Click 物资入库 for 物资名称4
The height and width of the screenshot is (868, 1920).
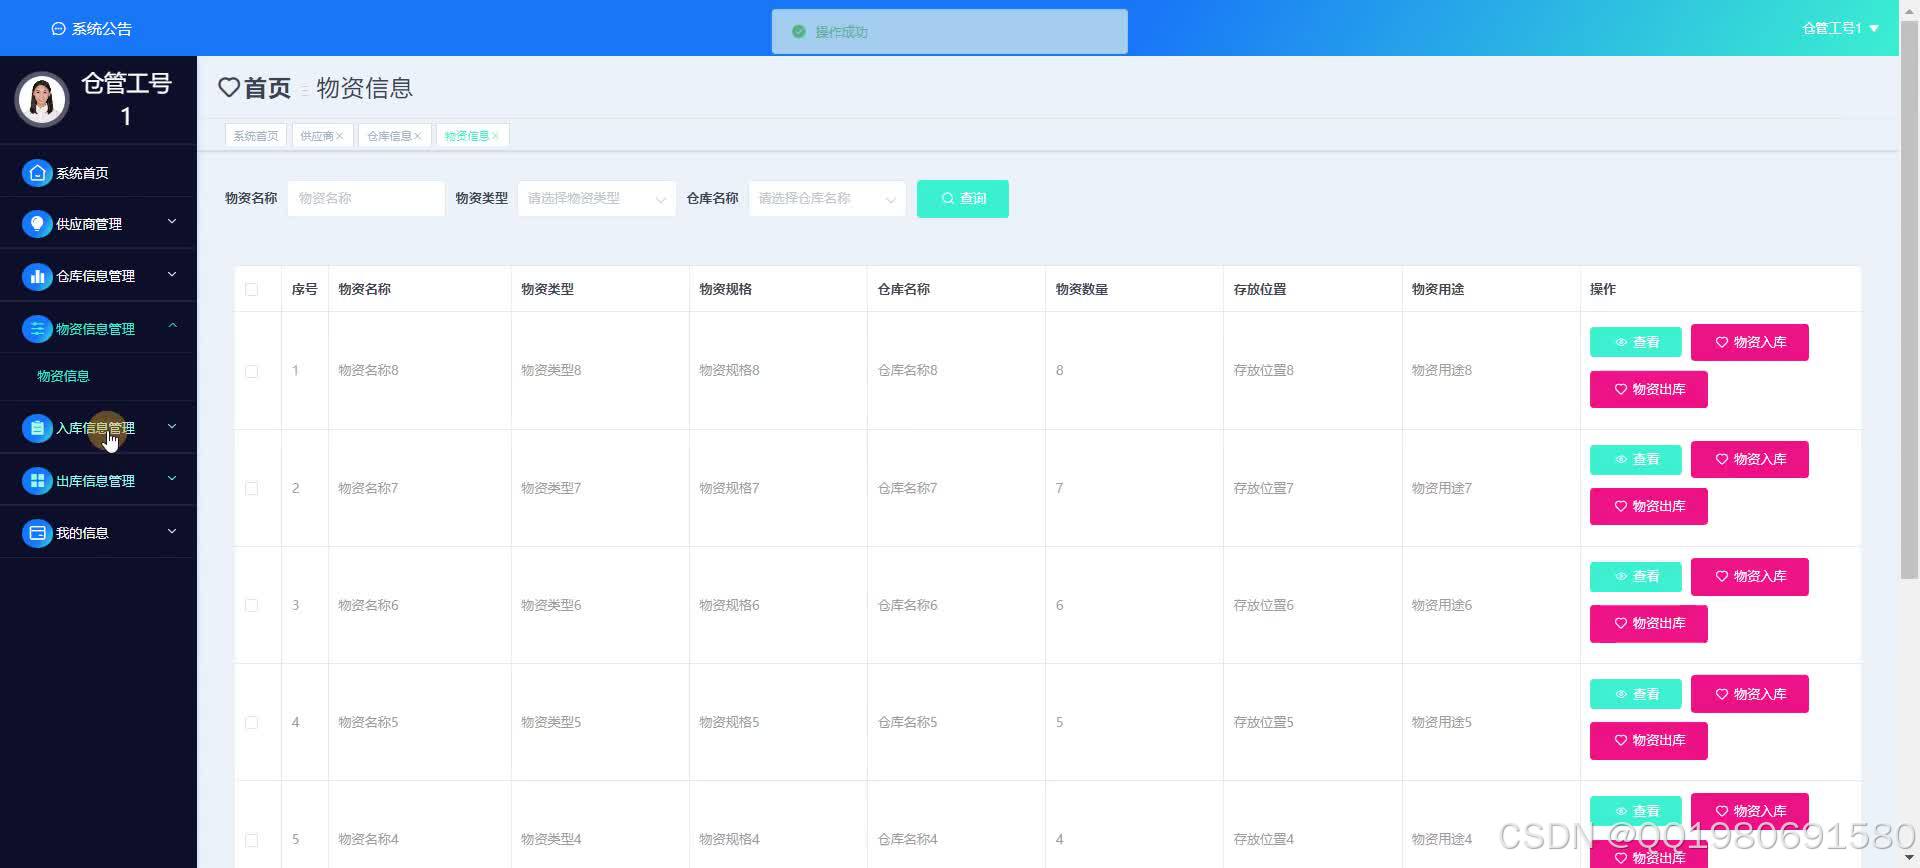1750,811
